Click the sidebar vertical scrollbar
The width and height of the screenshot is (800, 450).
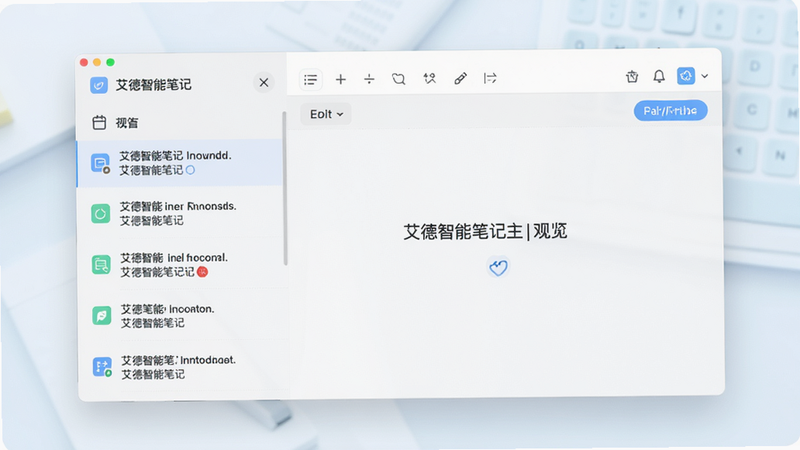[285, 189]
